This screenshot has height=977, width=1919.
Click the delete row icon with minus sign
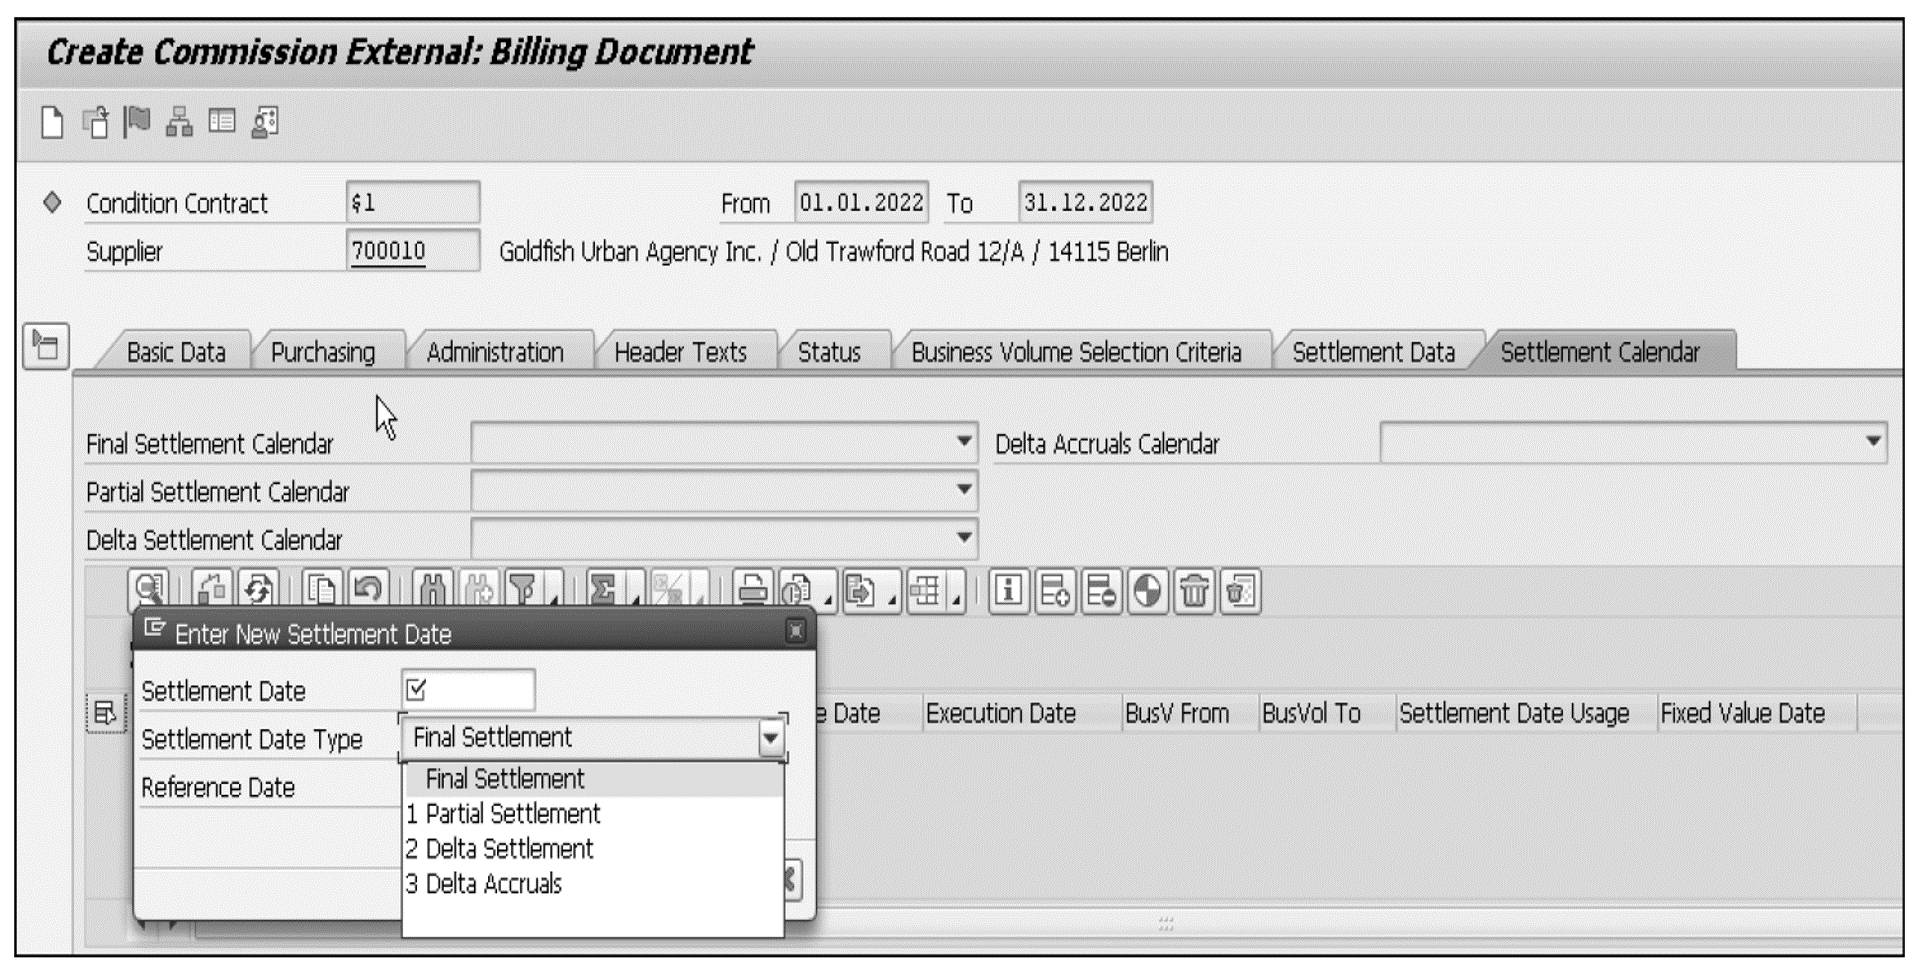tap(1100, 591)
